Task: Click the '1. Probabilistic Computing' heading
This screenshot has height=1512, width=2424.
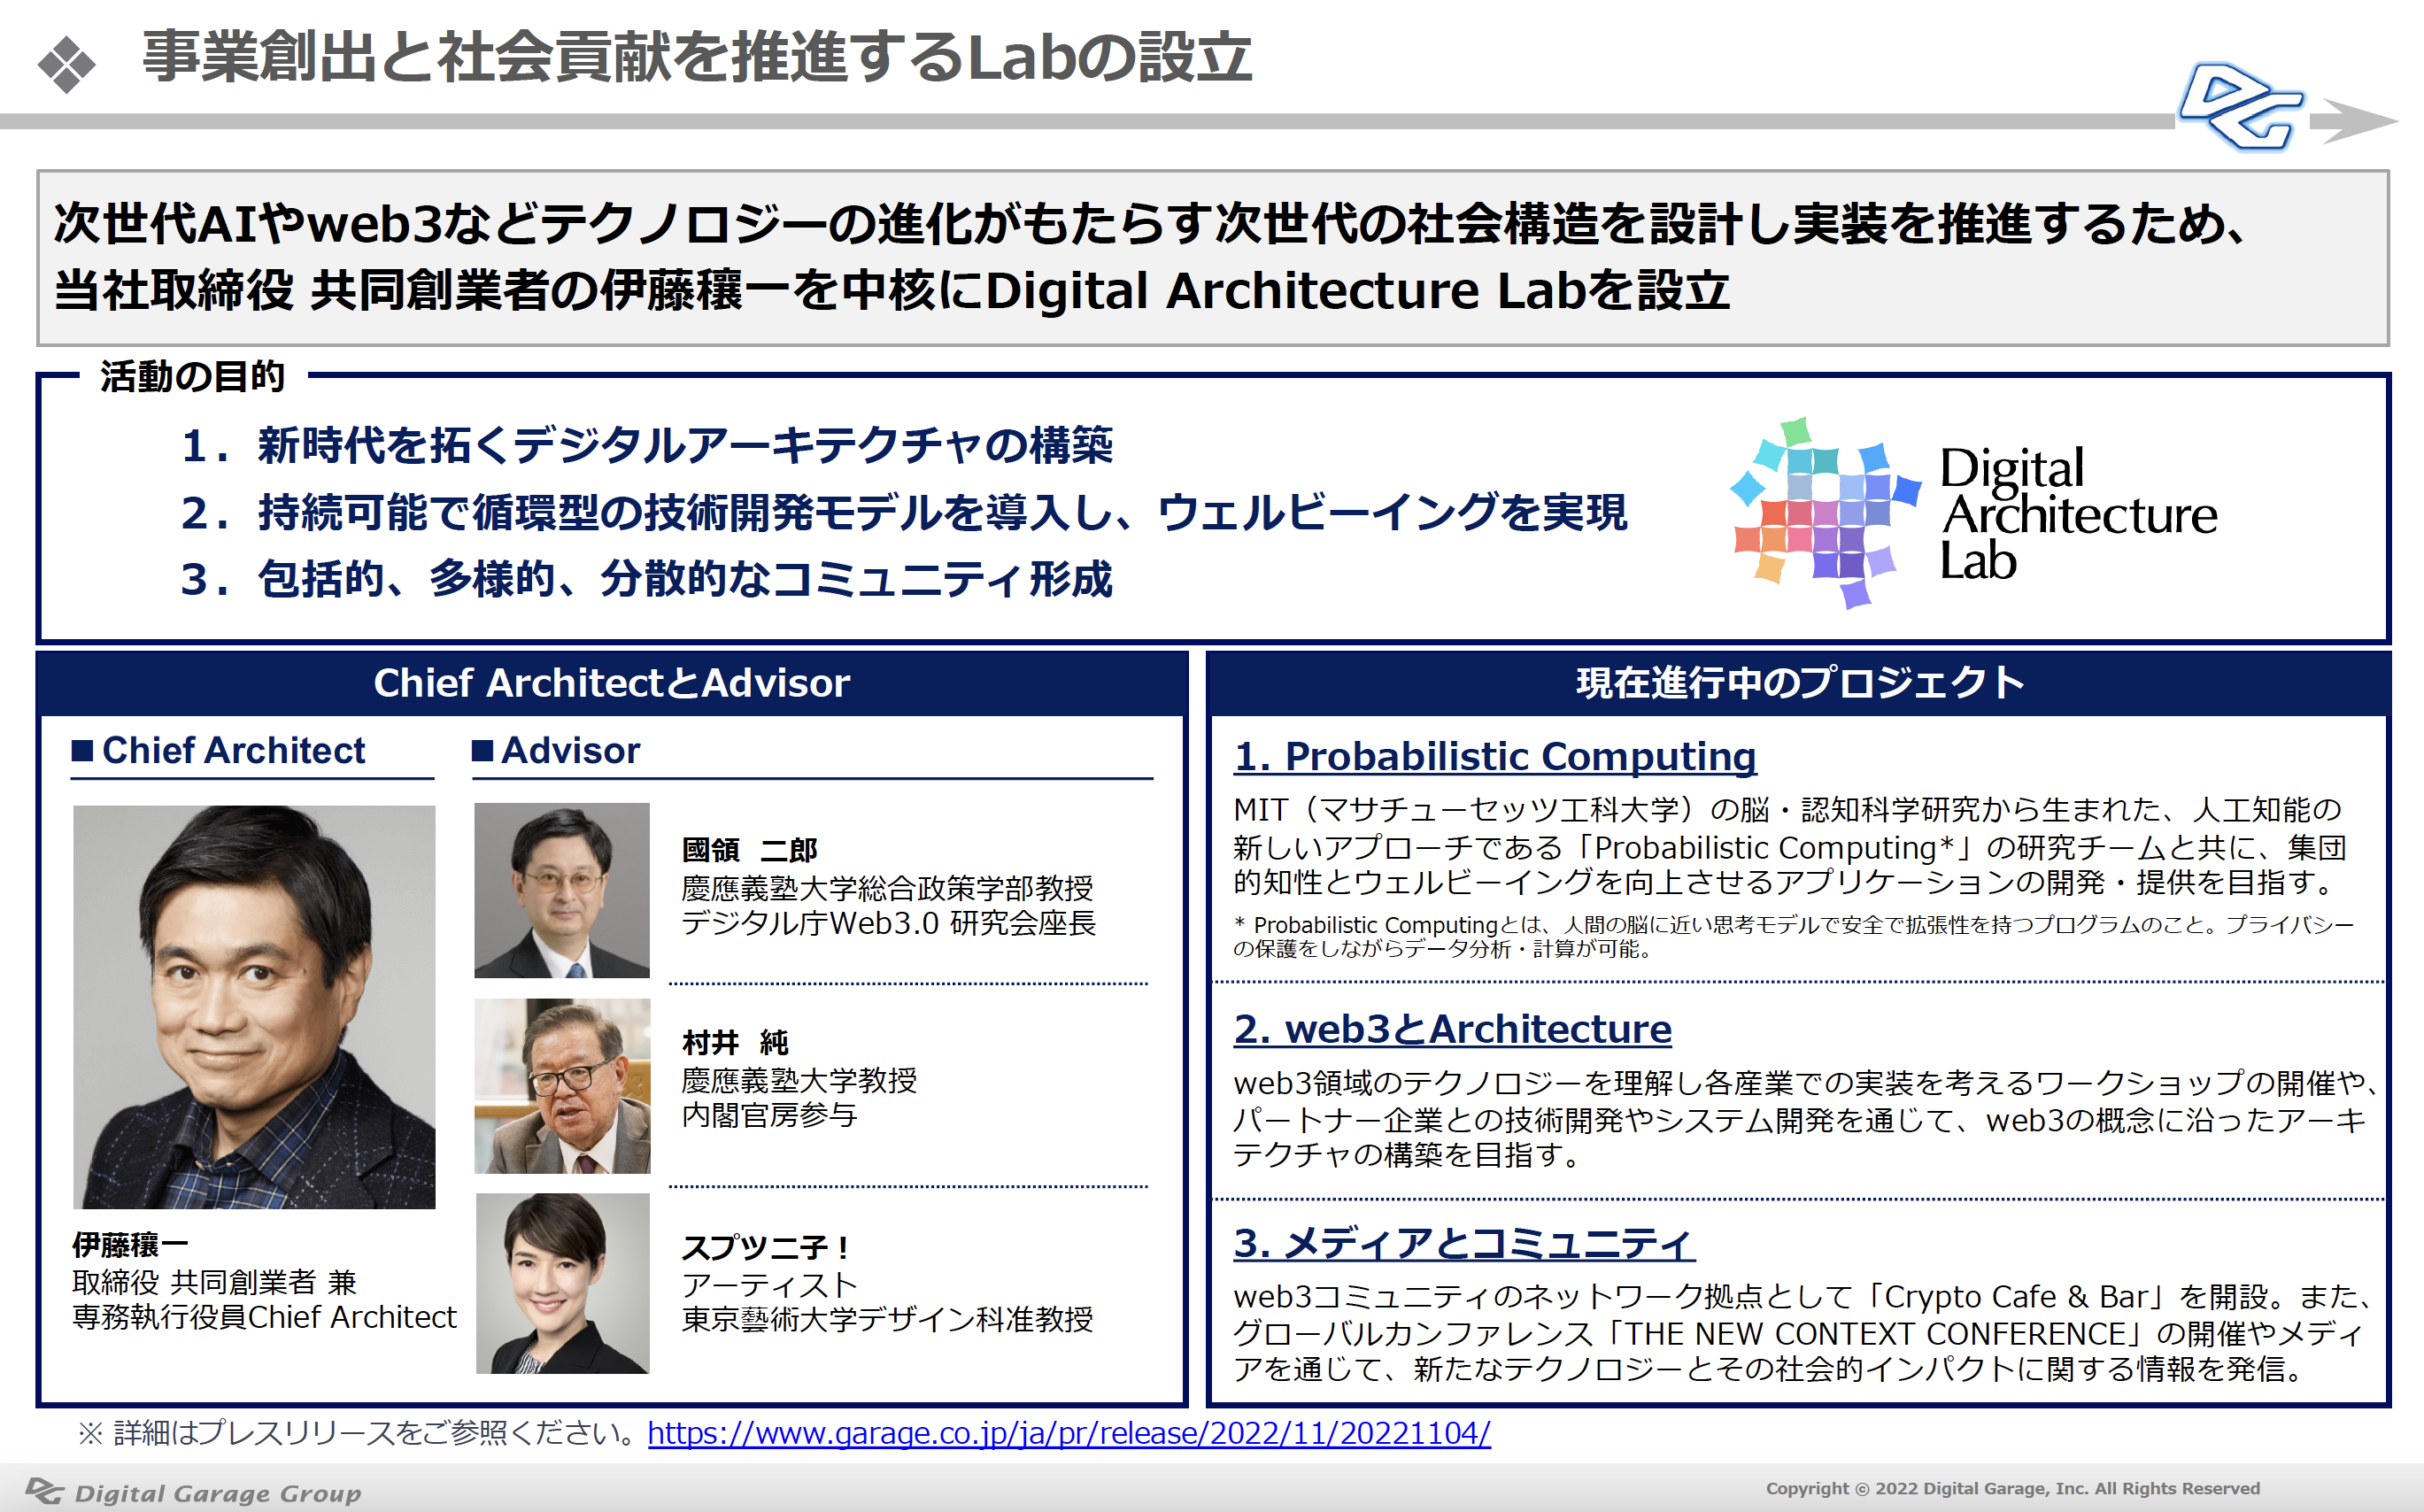Action: [x=1495, y=757]
